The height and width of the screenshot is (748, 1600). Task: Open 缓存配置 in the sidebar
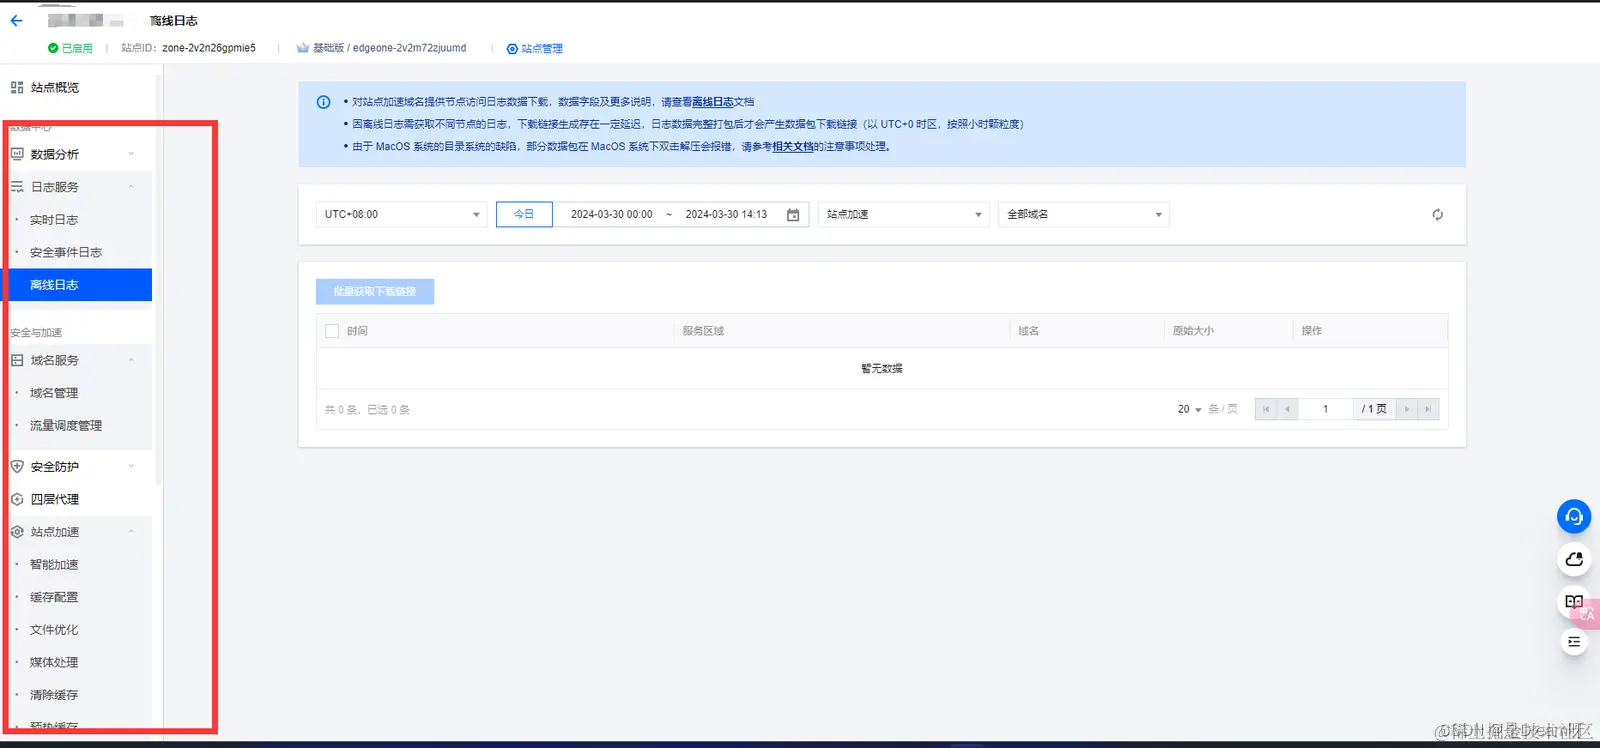tap(54, 598)
